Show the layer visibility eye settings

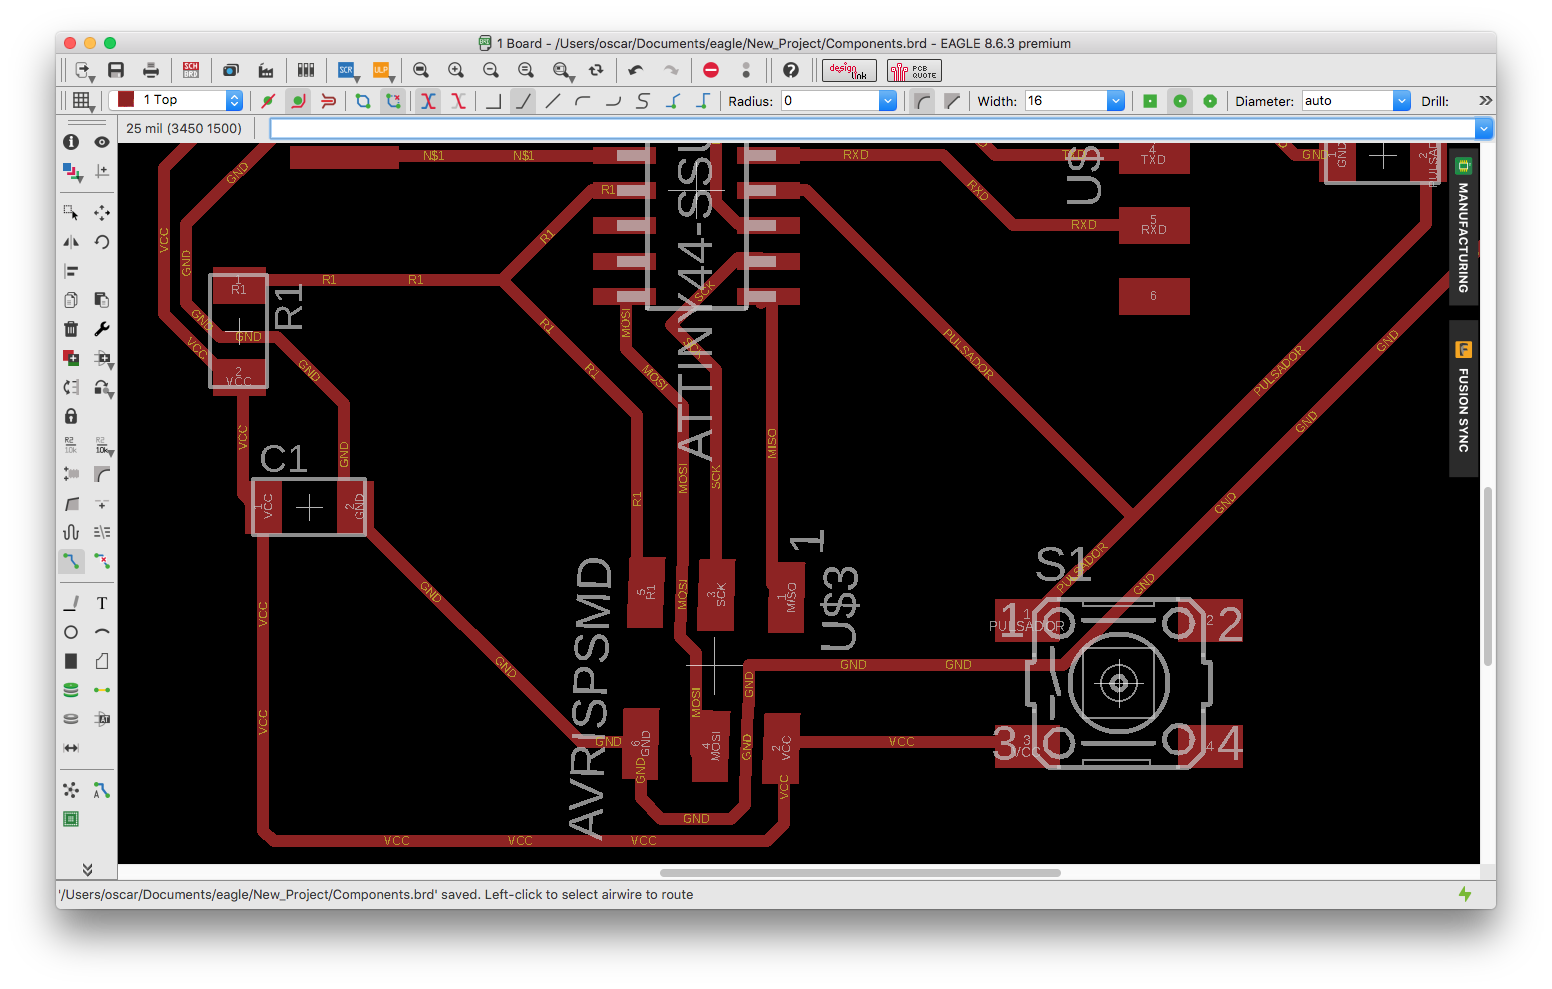(x=102, y=142)
